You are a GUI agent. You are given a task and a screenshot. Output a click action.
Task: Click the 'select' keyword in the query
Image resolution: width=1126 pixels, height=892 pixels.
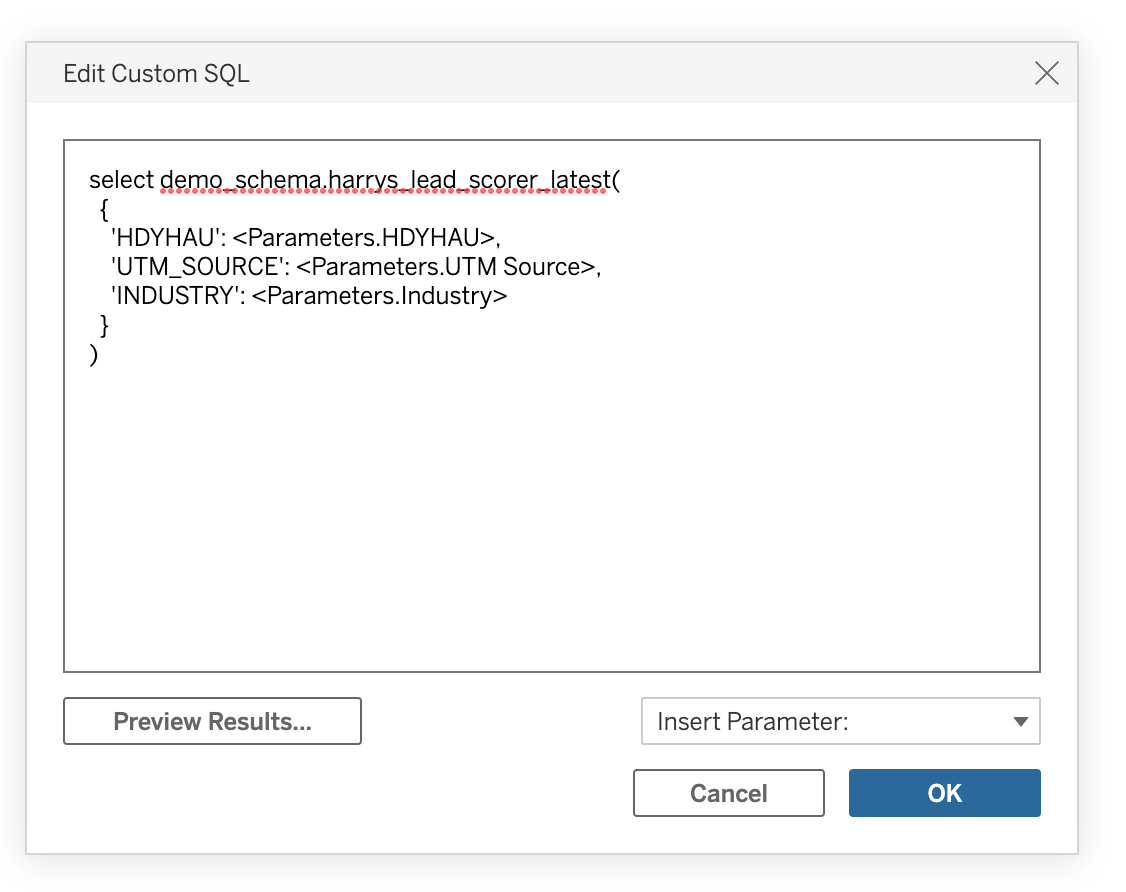coord(121,180)
